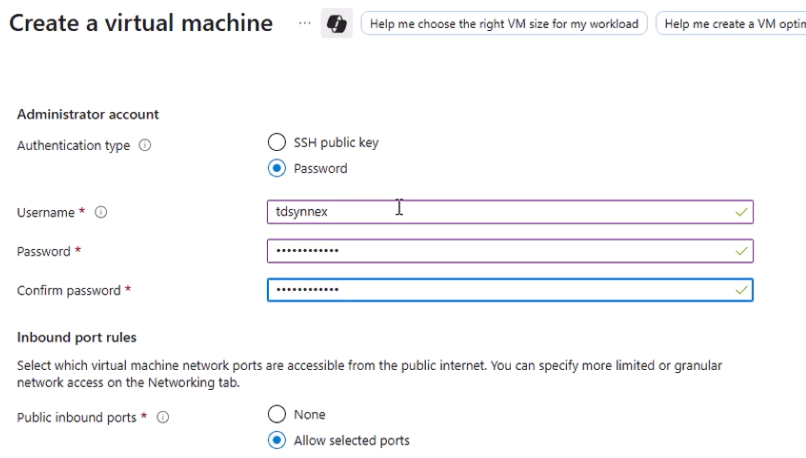Show info tooltip beside Username label

101,212
